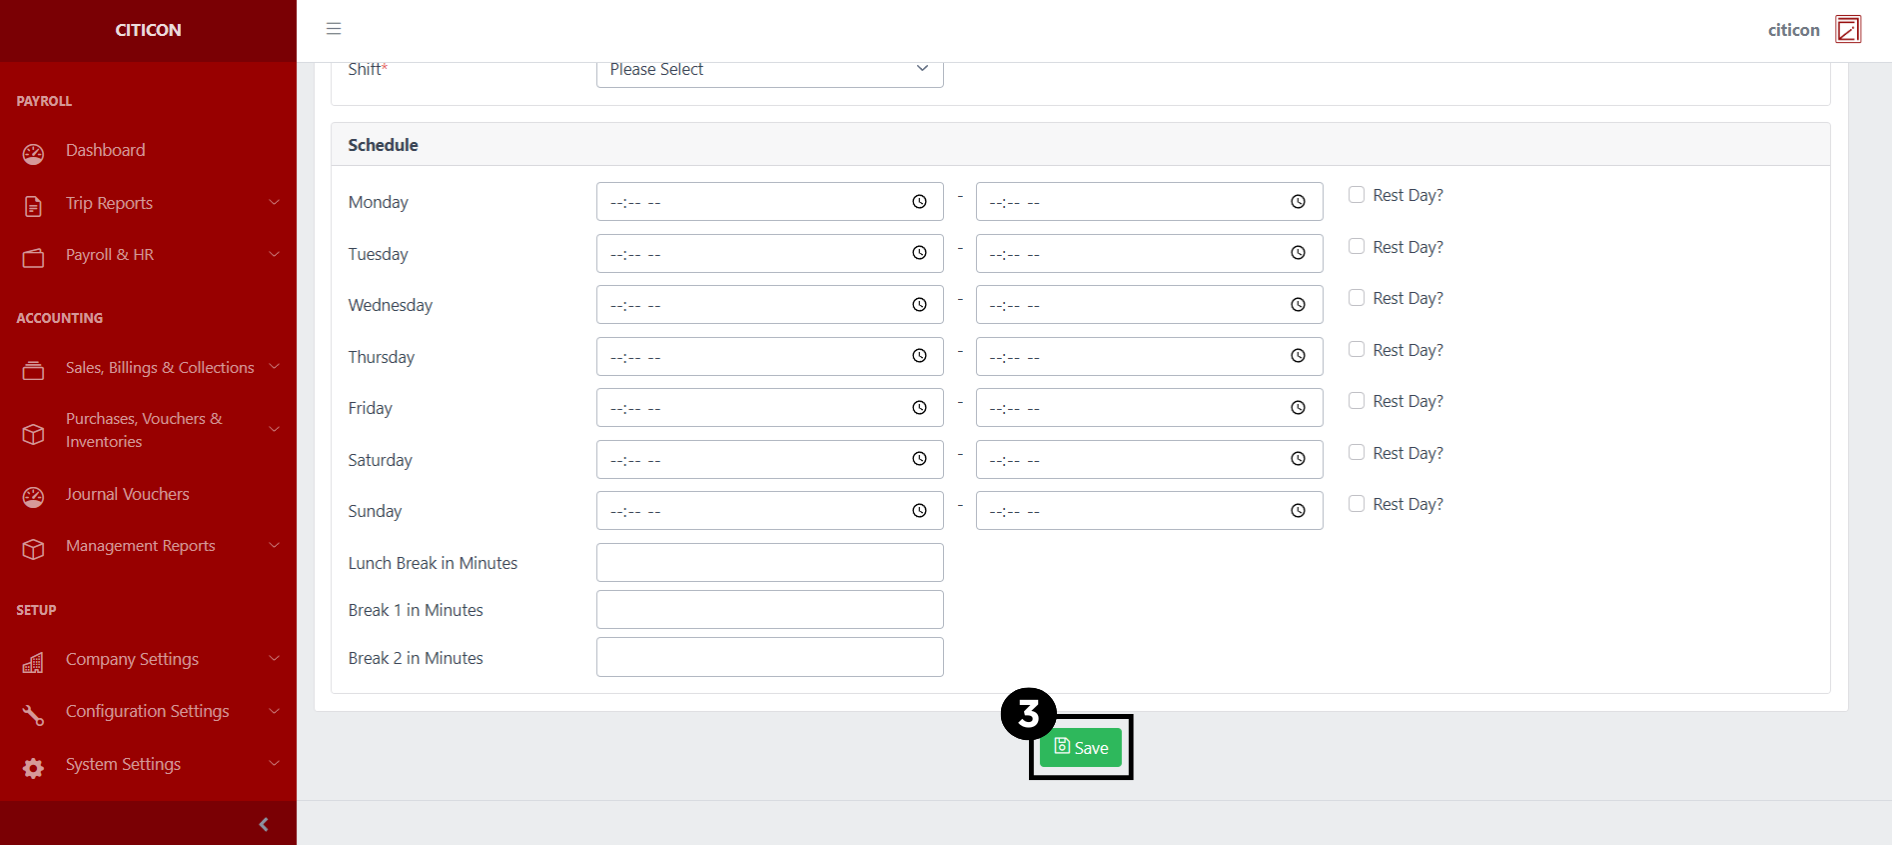The height and width of the screenshot is (845, 1892).
Task: Click the Purchases, Vouchers & Inventories box icon
Action: (33, 434)
